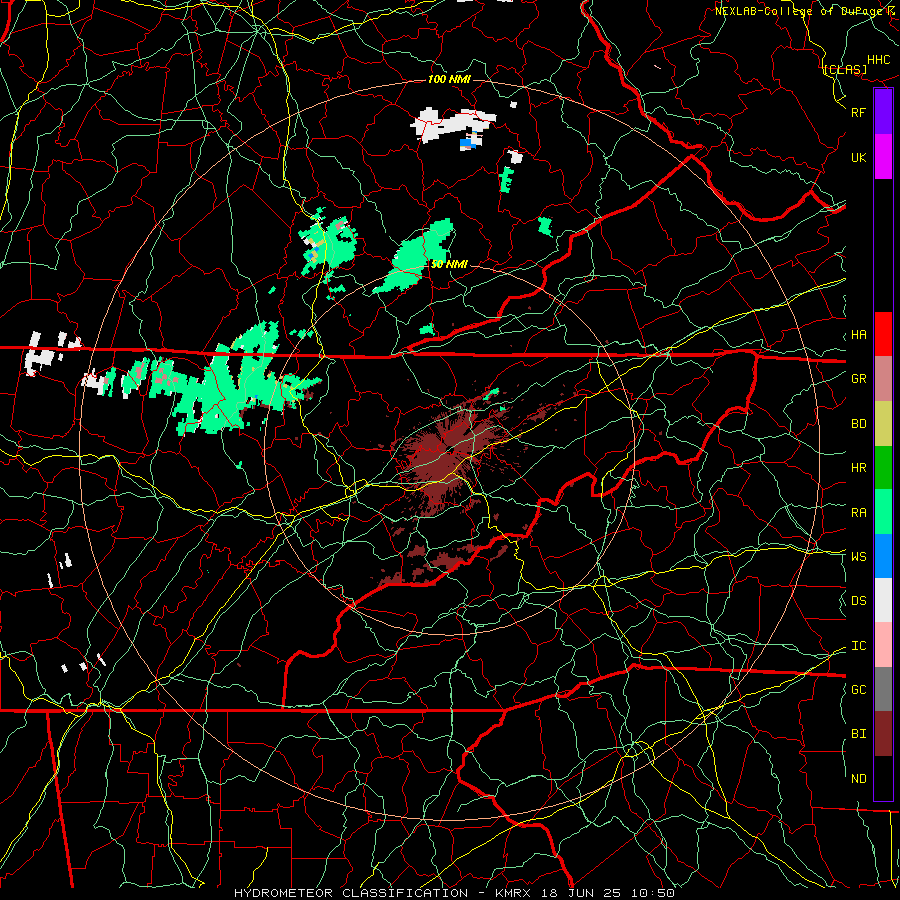The width and height of the screenshot is (900, 900).
Task: Click the DS legend label
Action: click(x=858, y=601)
